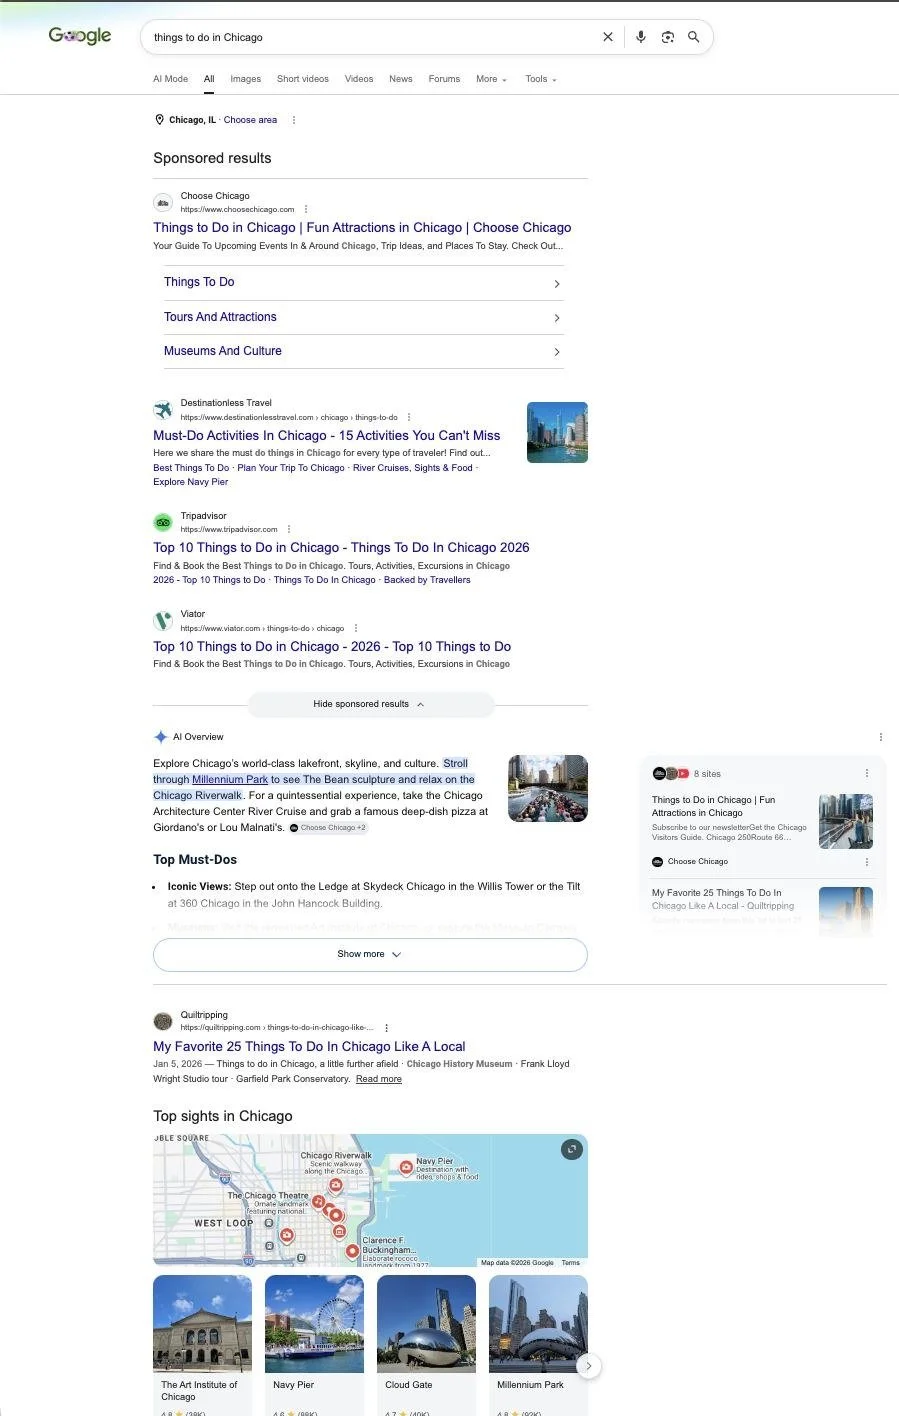
Task: Click the Destinationless Travel airplane favicon
Action: point(163,410)
